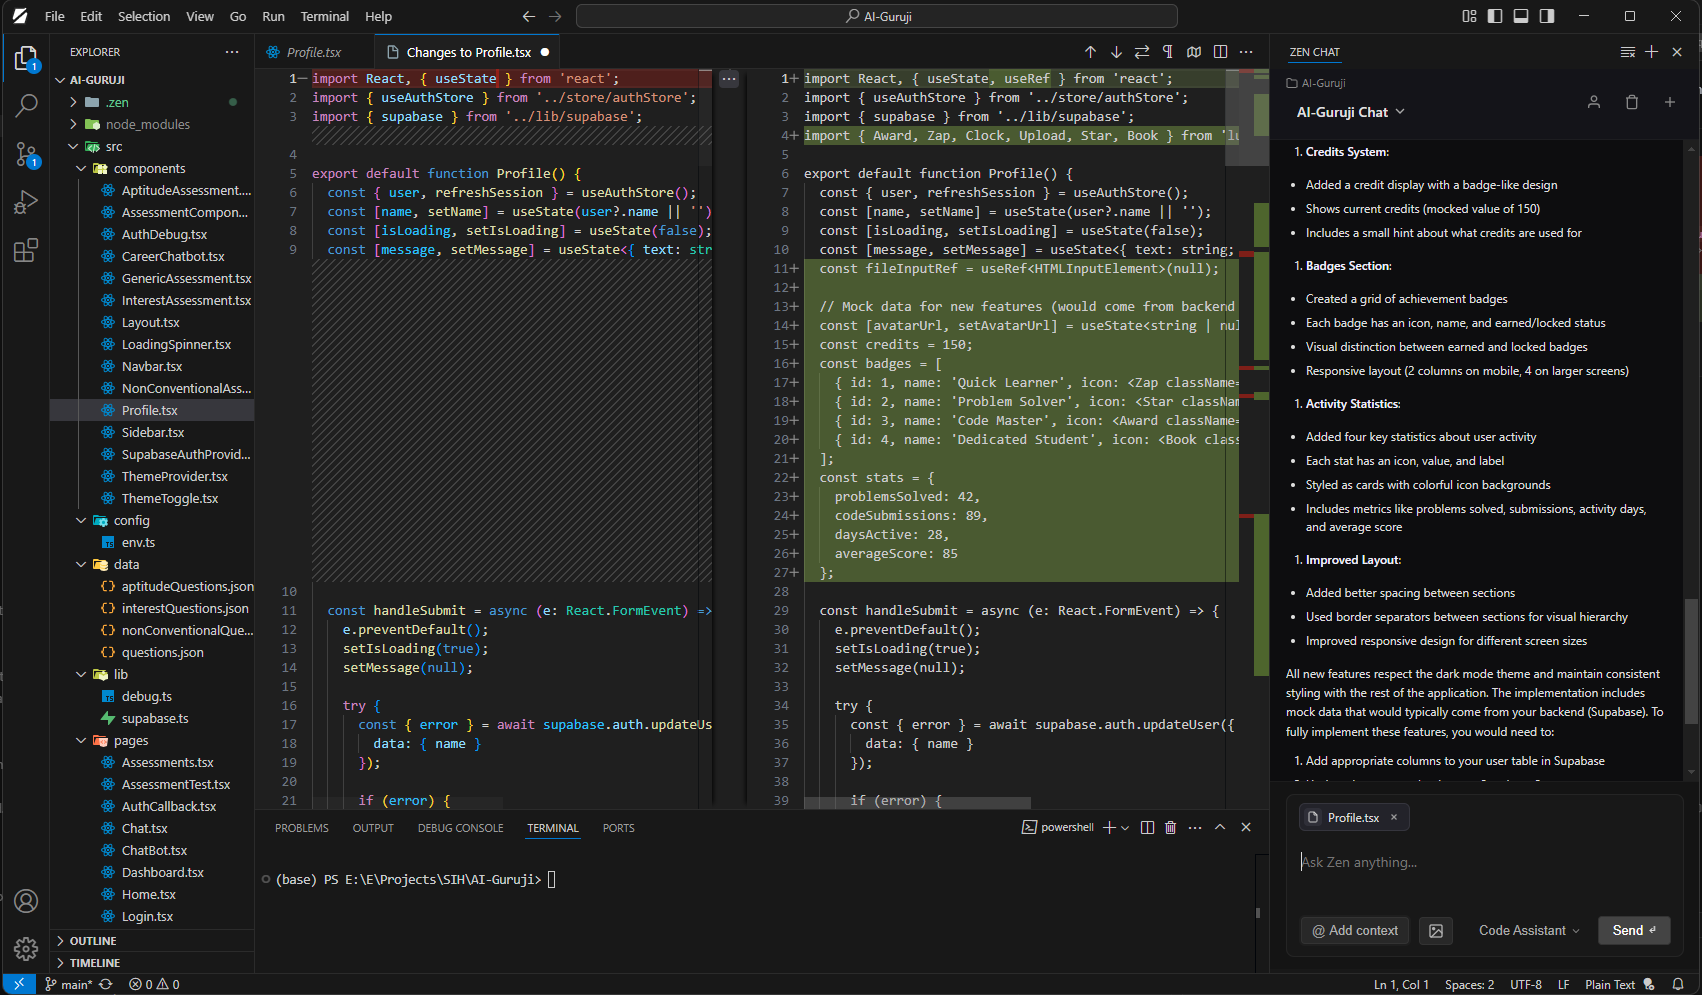Viewport: 1702px width, 995px height.
Task: Open the Manage gear icon
Action: click(26, 948)
